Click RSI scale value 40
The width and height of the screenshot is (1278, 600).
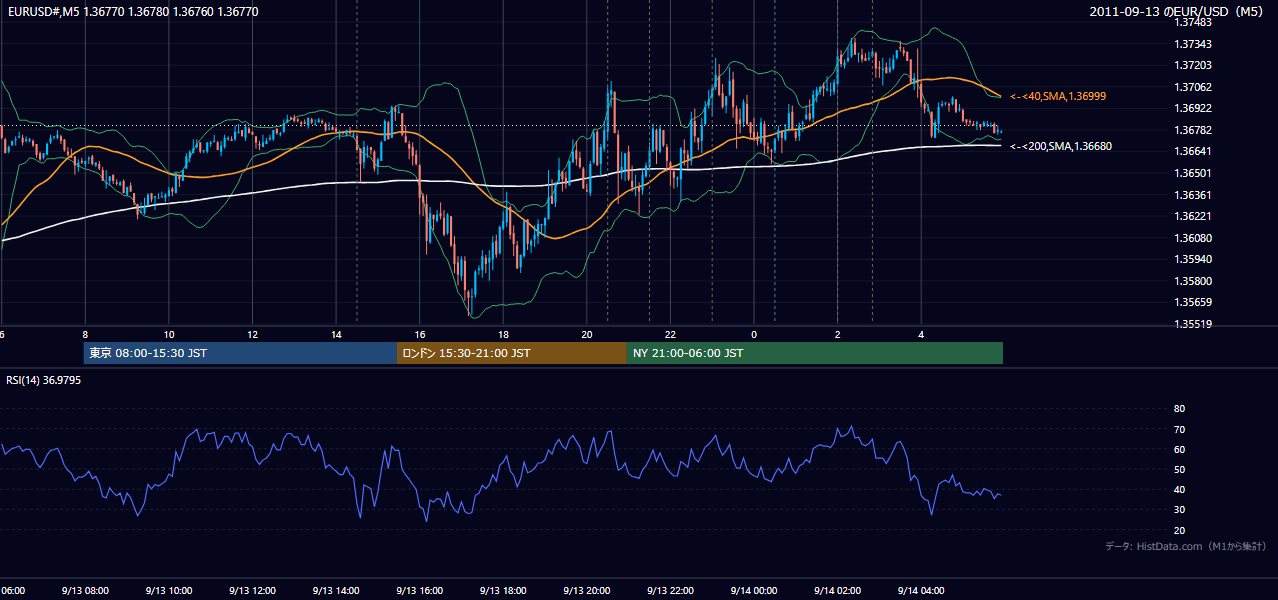pyautogui.click(x=1179, y=489)
